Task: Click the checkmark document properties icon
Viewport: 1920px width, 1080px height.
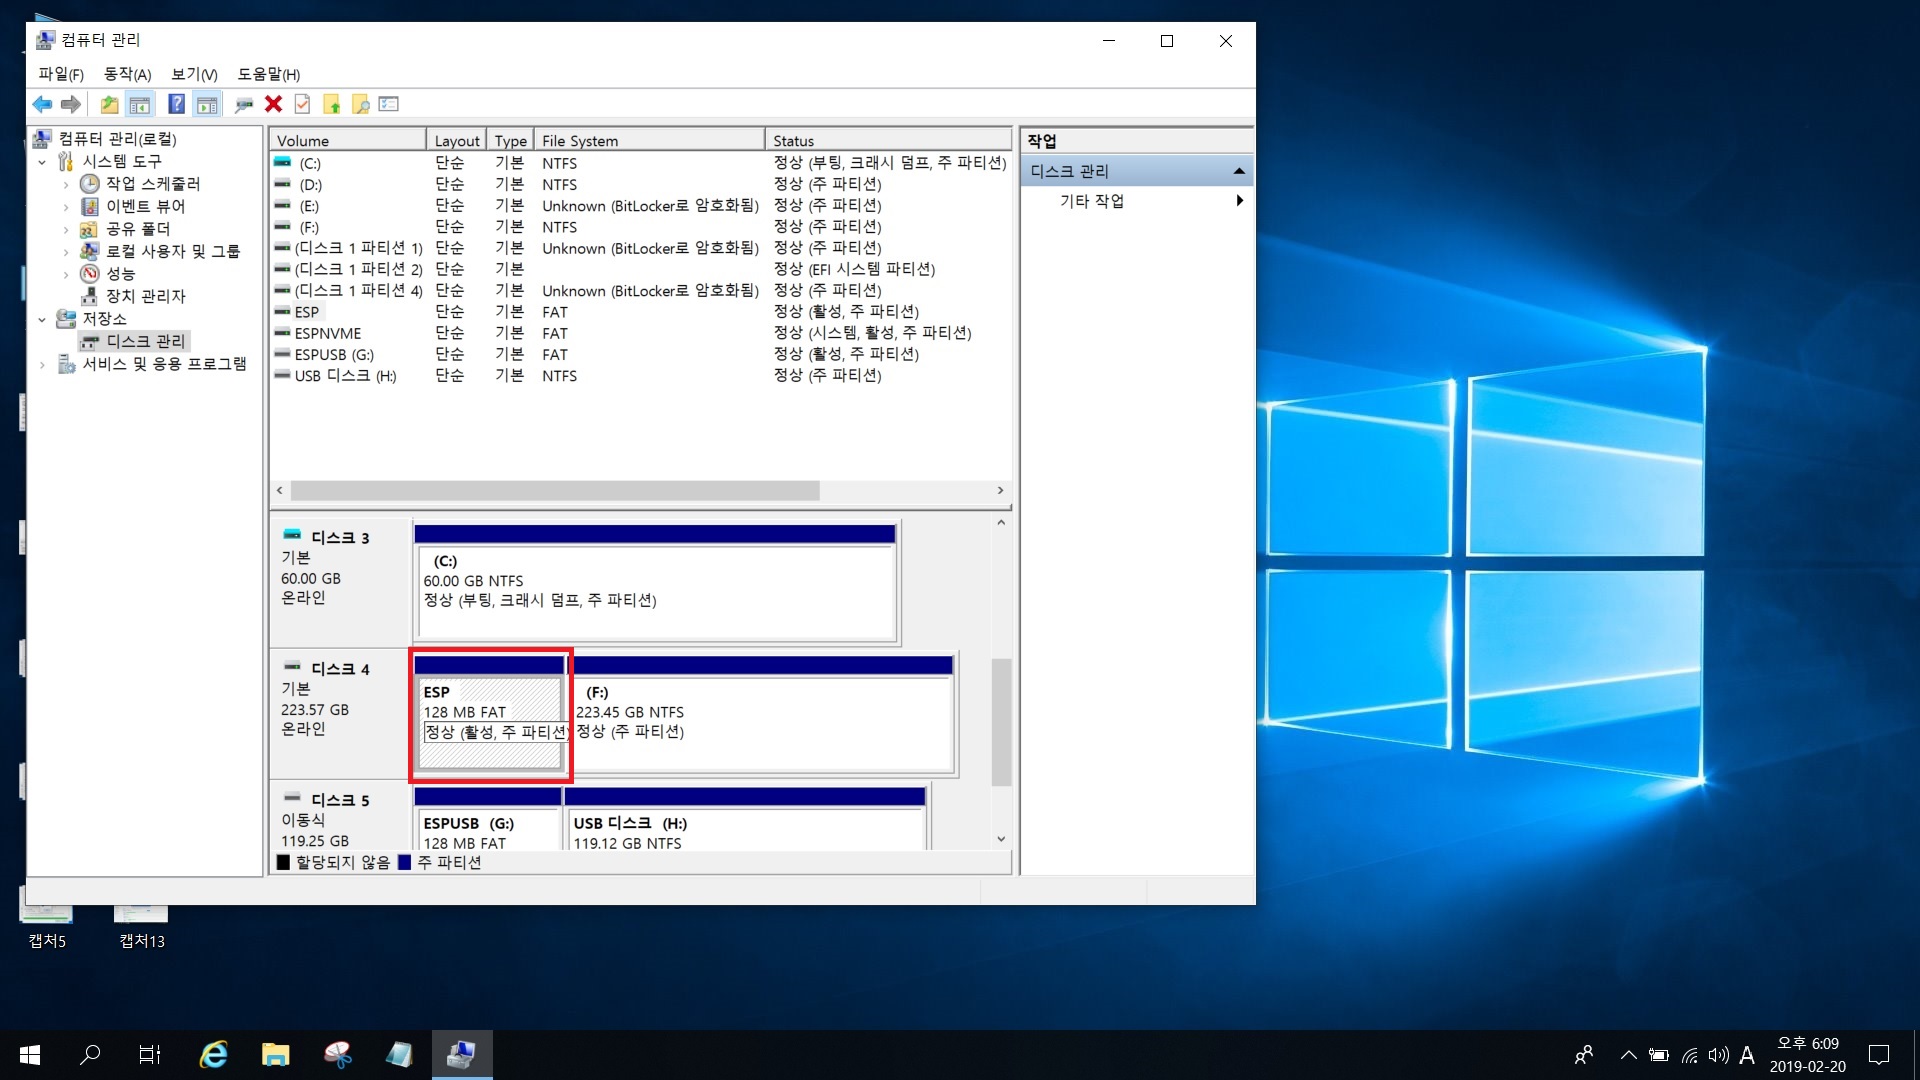Action: click(302, 104)
